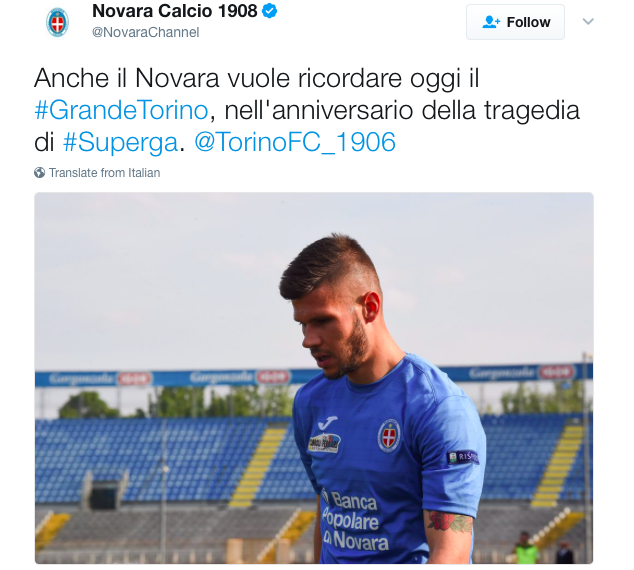Open the @TorinoFC_1906 mention
The image size is (634, 570).
click(x=295, y=142)
